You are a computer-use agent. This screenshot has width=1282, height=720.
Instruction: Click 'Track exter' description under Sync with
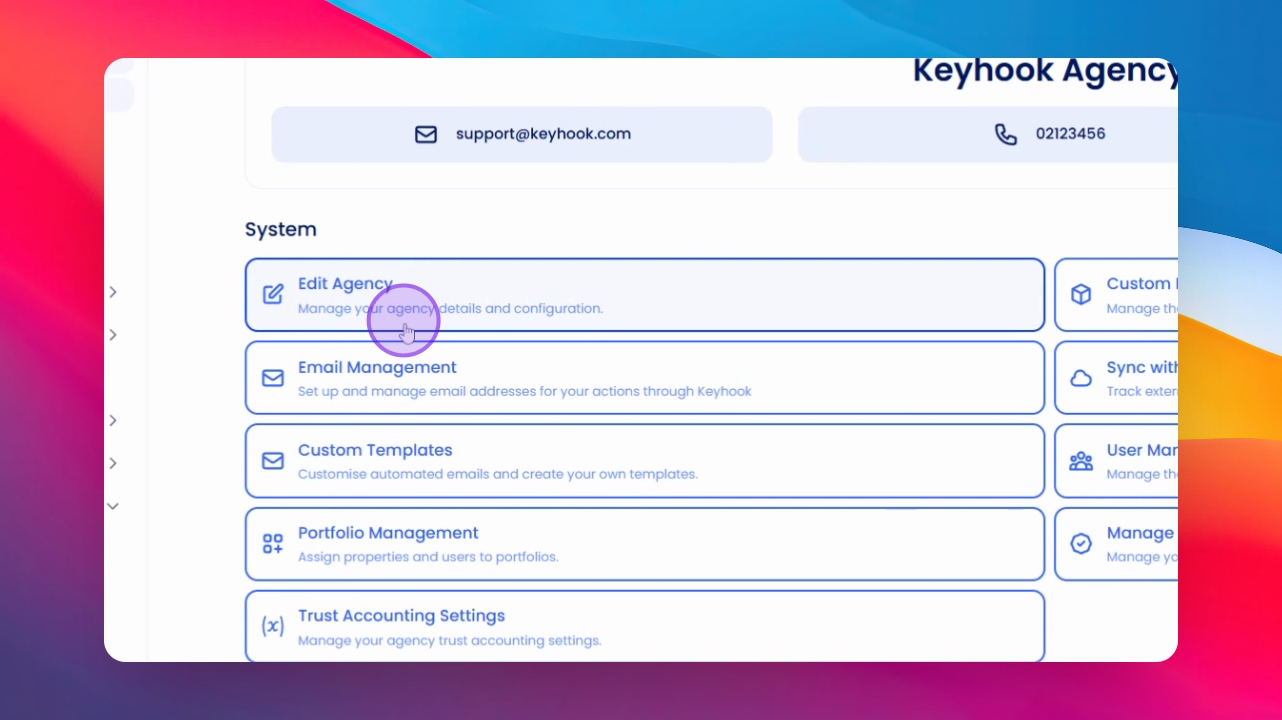click(1142, 392)
